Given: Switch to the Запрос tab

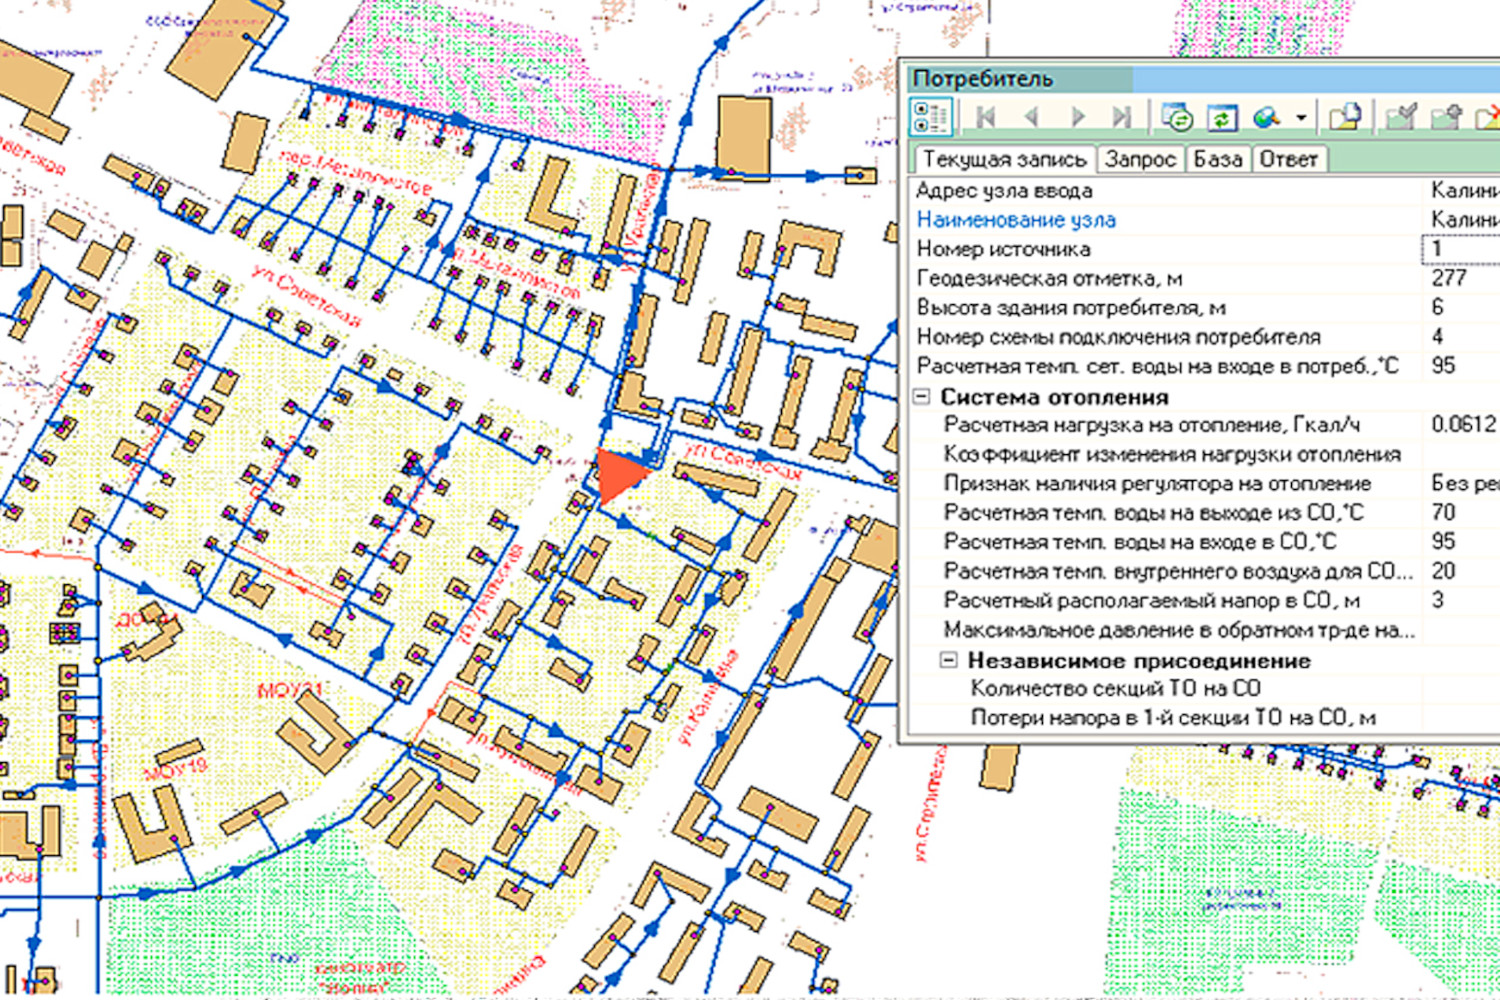Looking at the screenshot, I should click(1140, 159).
